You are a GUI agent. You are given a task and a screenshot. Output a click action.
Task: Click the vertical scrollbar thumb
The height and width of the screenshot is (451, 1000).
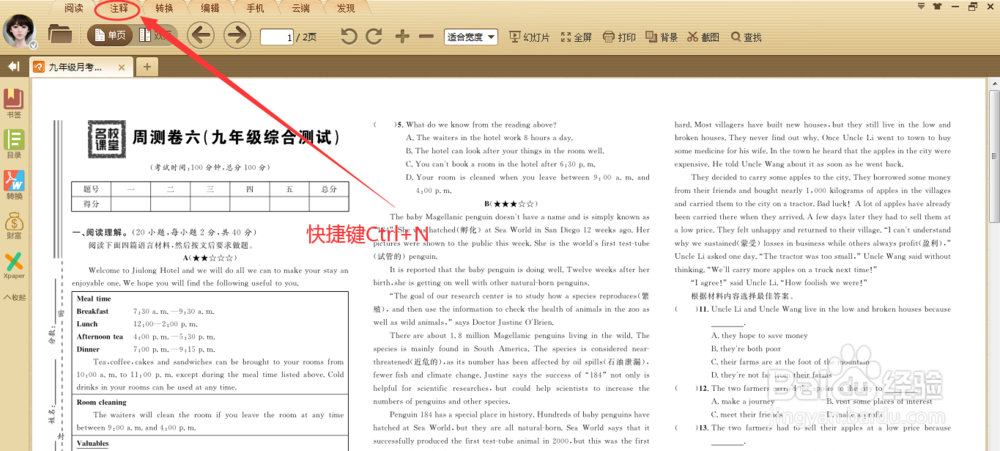994,156
